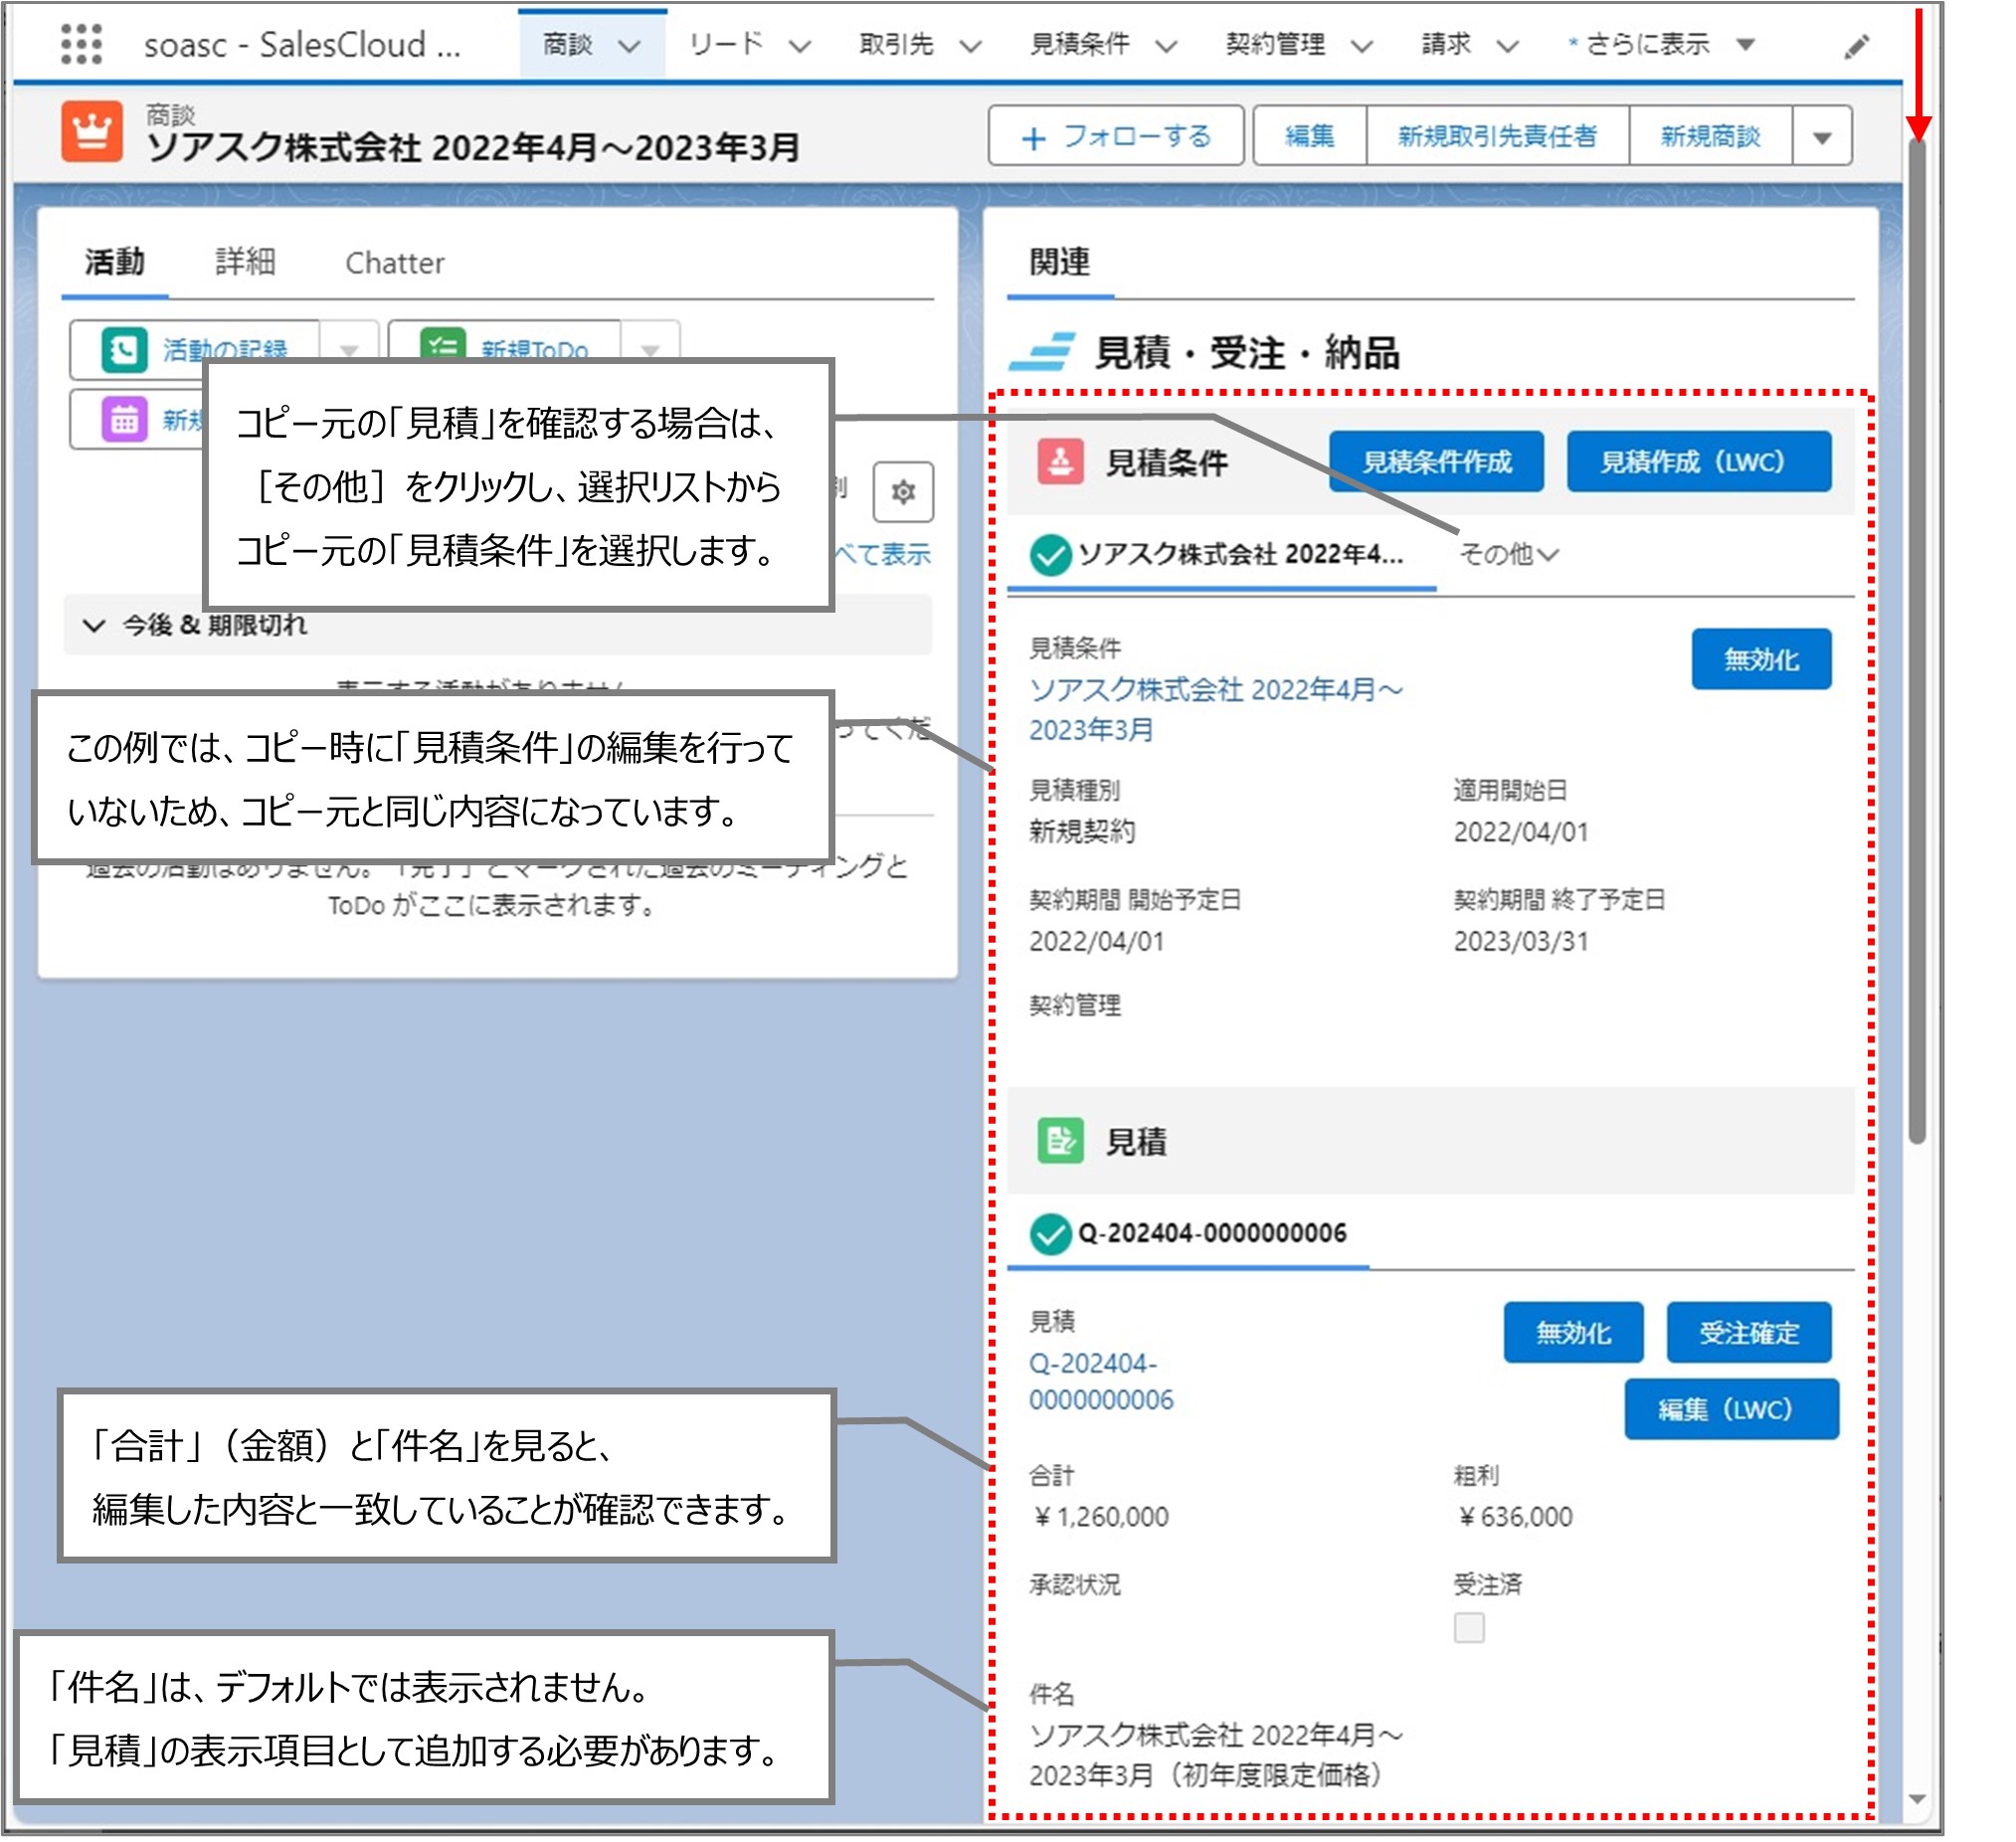
Task: Click the 新規取引先責任者 button
Action: click(x=1498, y=136)
